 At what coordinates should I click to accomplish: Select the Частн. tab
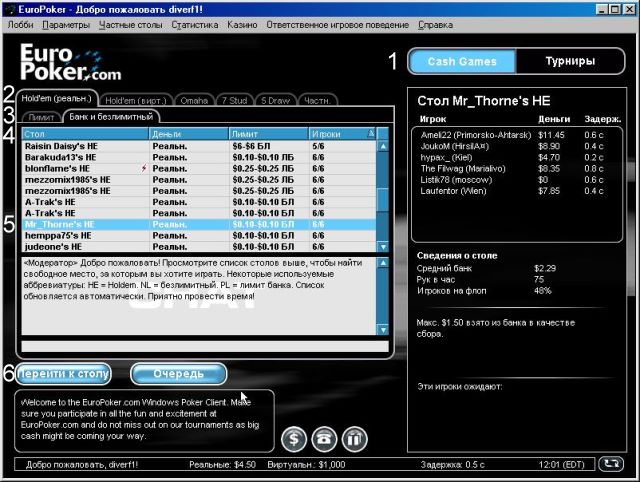pyautogui.click(x=317, y=100)
